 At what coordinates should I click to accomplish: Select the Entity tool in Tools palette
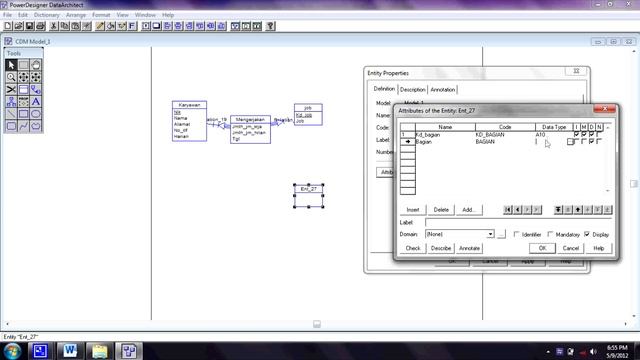click(x=23, y=89)
